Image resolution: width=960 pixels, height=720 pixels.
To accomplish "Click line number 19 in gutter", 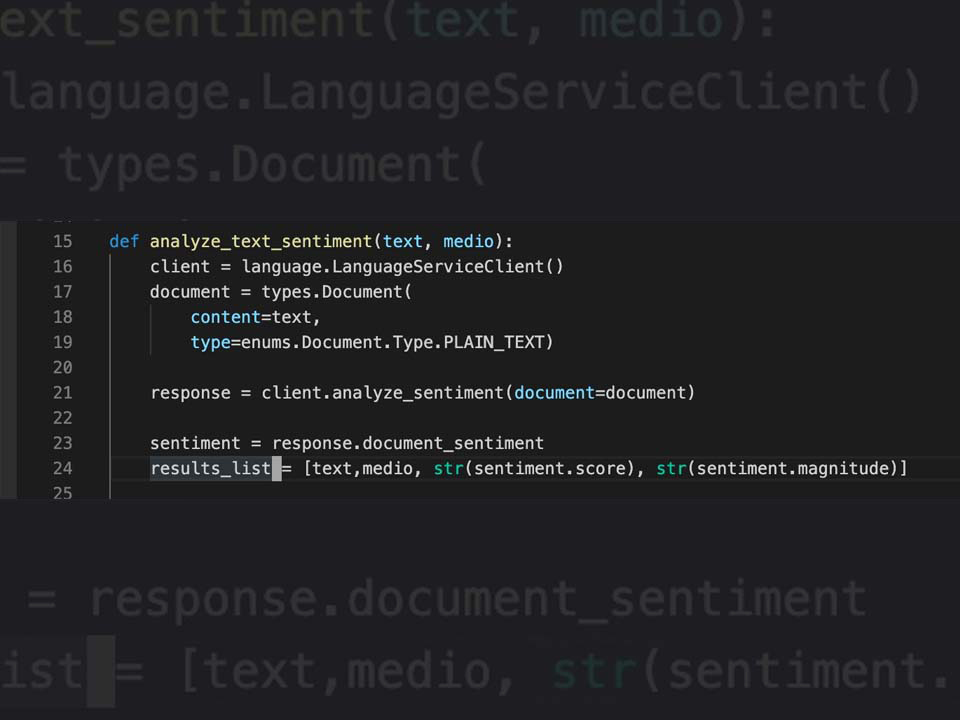I will tap(62, 342).
